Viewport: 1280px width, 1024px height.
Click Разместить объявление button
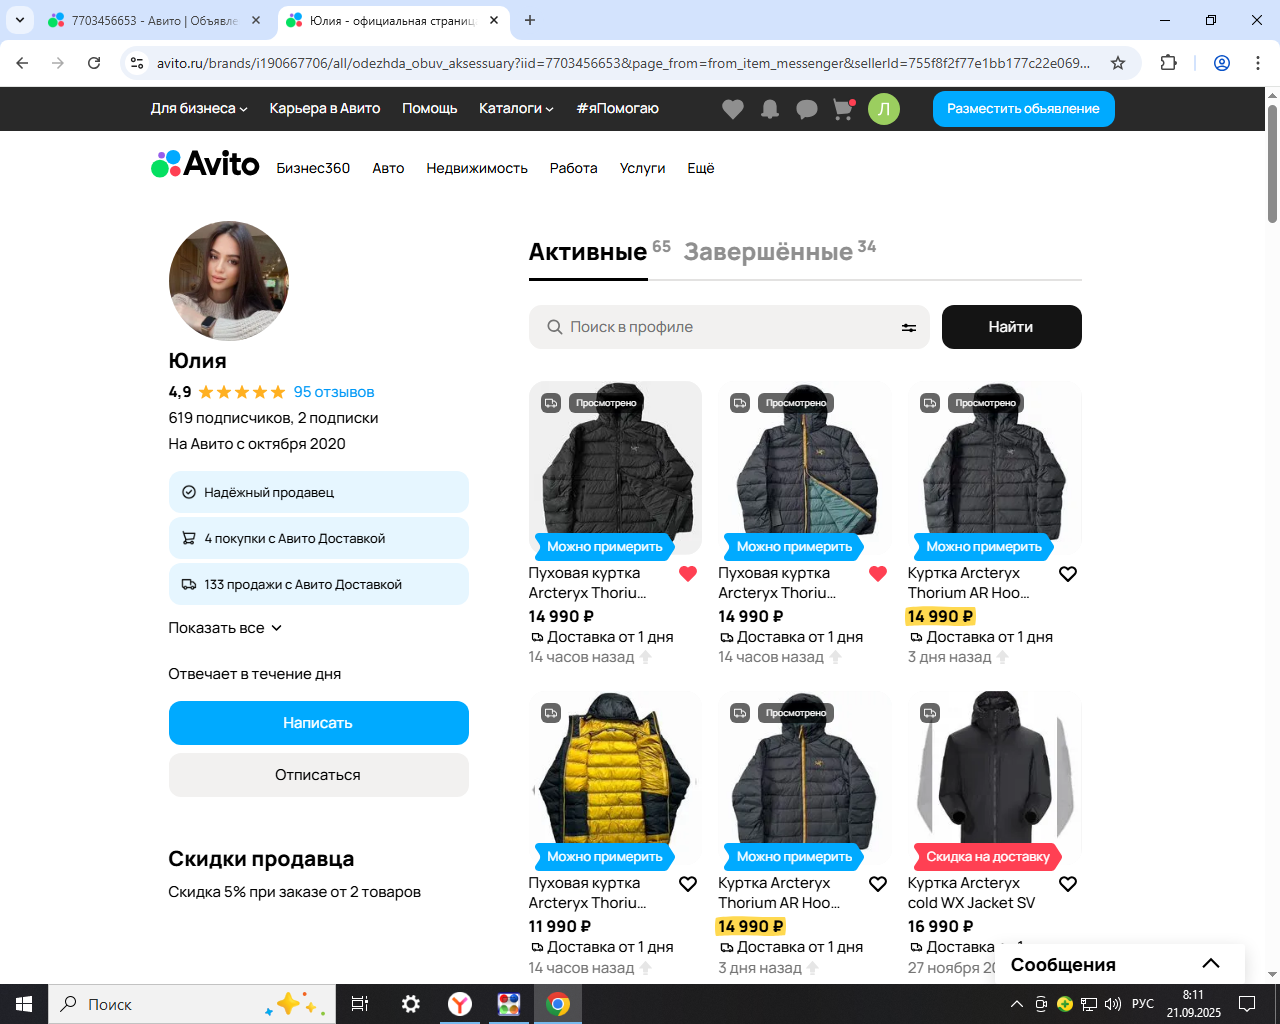[x=1023, y=109]
